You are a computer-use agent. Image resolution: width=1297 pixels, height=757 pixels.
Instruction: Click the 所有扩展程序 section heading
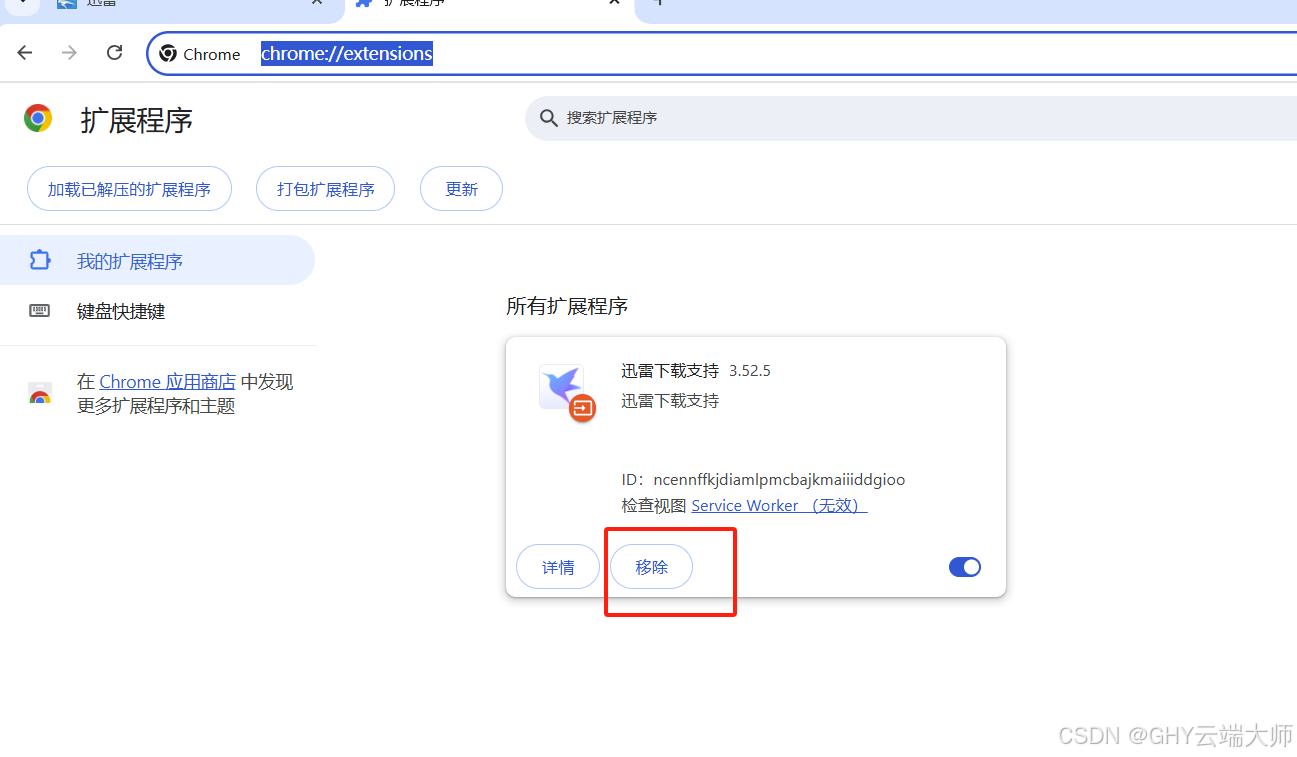coord(567,306)
